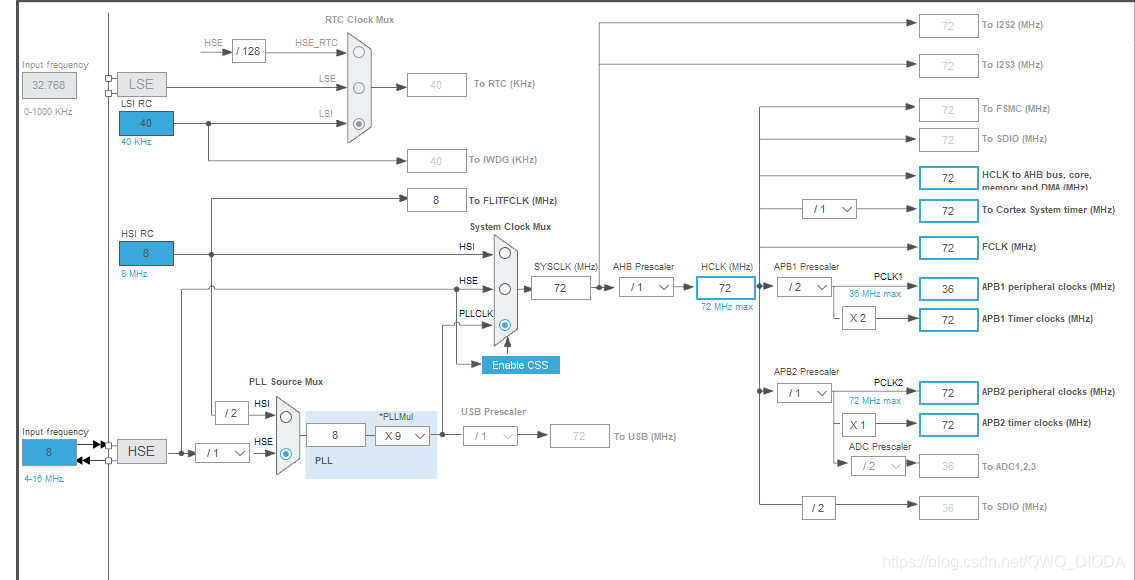1135x580 pixels.
Task: Click the APB1 peripheral clocks 36 field
Action: [948, 288]
